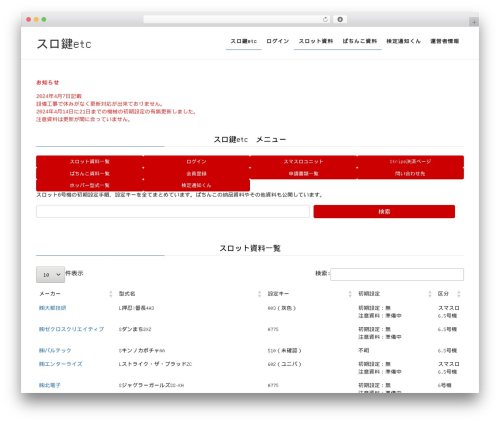Click the Sキンノカボチャ model cell
The height and width of the screenshot is (423, 500).
click(142, 351)
